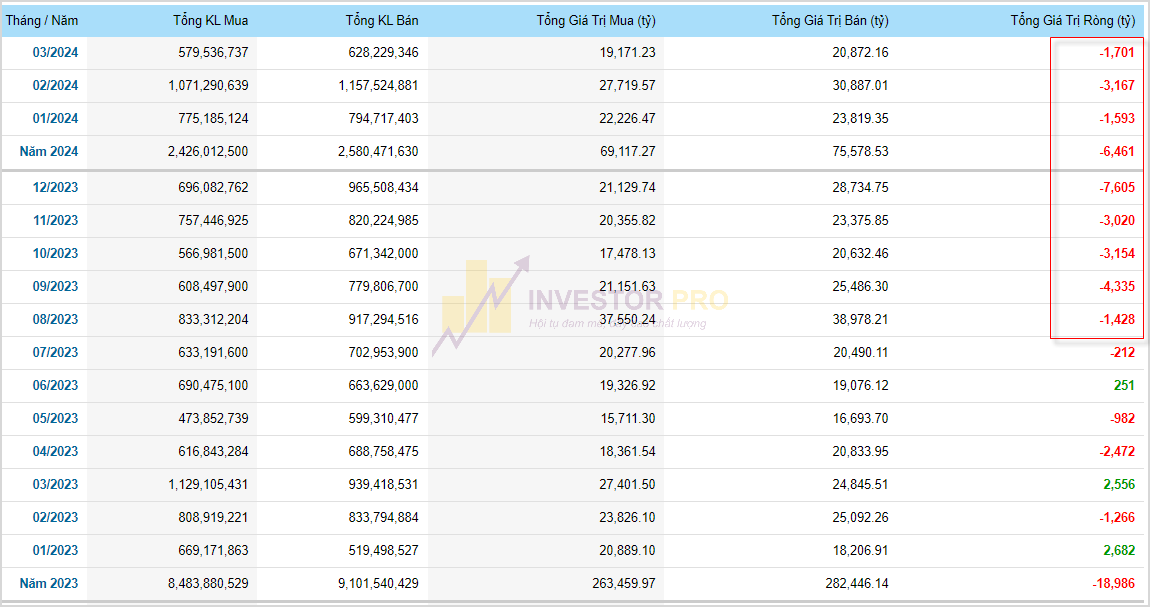Select the -18,986 yearly net total cell
The image size is (1150, 607).
coord(1113,583)
